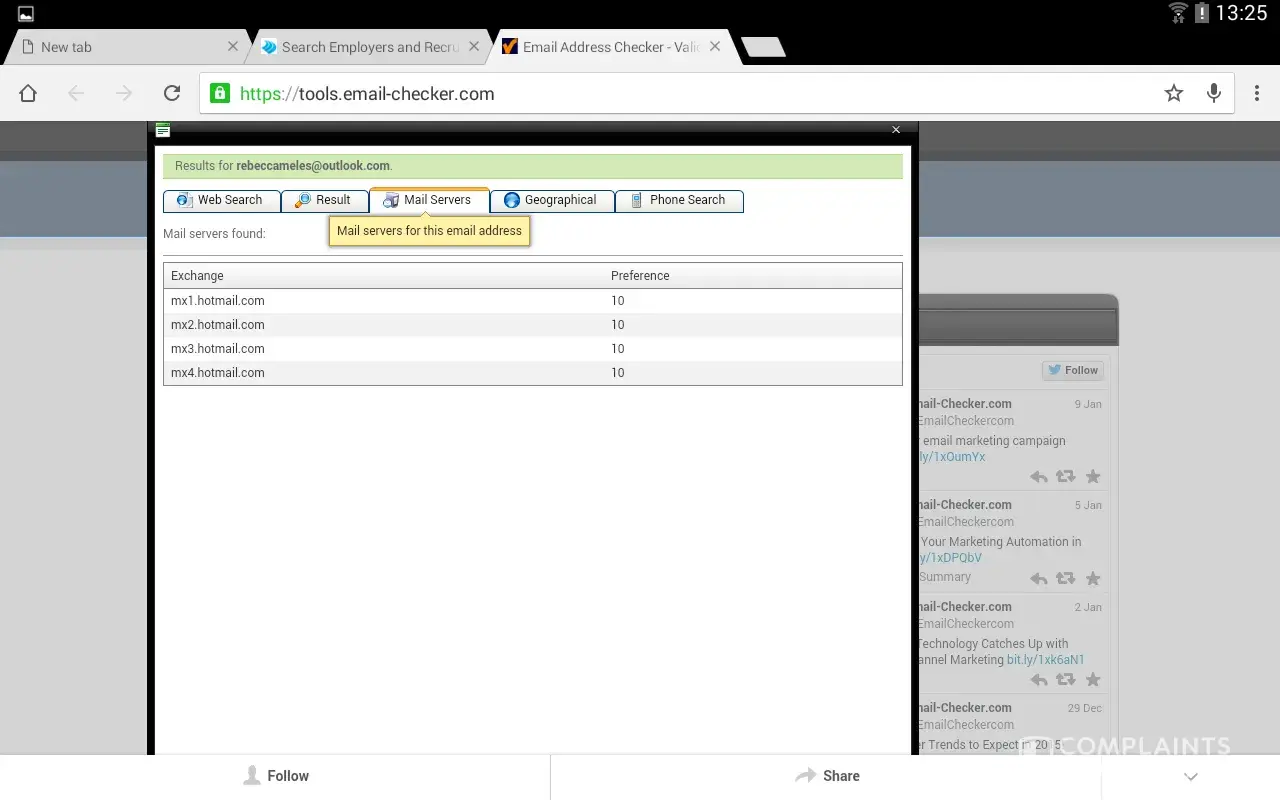Switch to the New tab browser tab
1280x800 pixels.
pyautogui.click(x=120, y=47)
